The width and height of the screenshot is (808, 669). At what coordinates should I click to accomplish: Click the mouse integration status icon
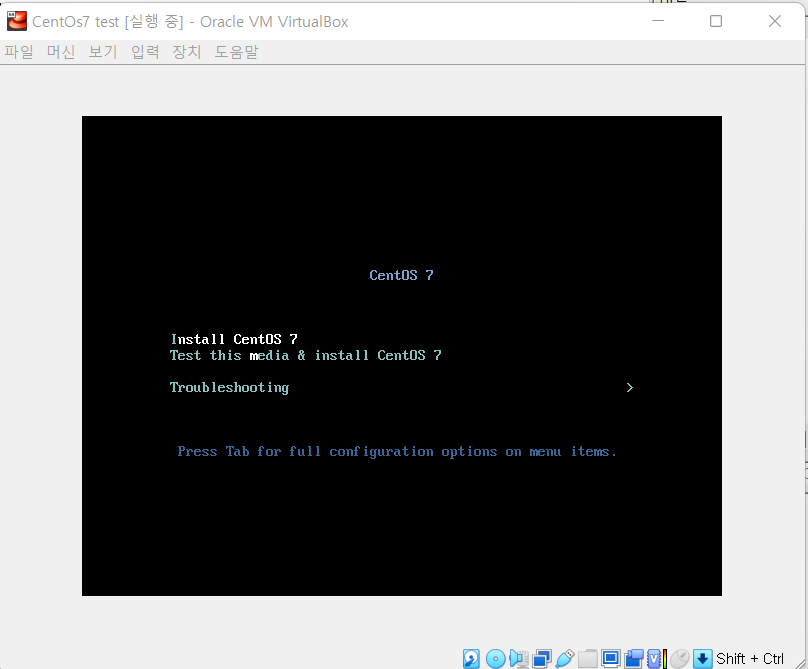[x=680, y=659]
